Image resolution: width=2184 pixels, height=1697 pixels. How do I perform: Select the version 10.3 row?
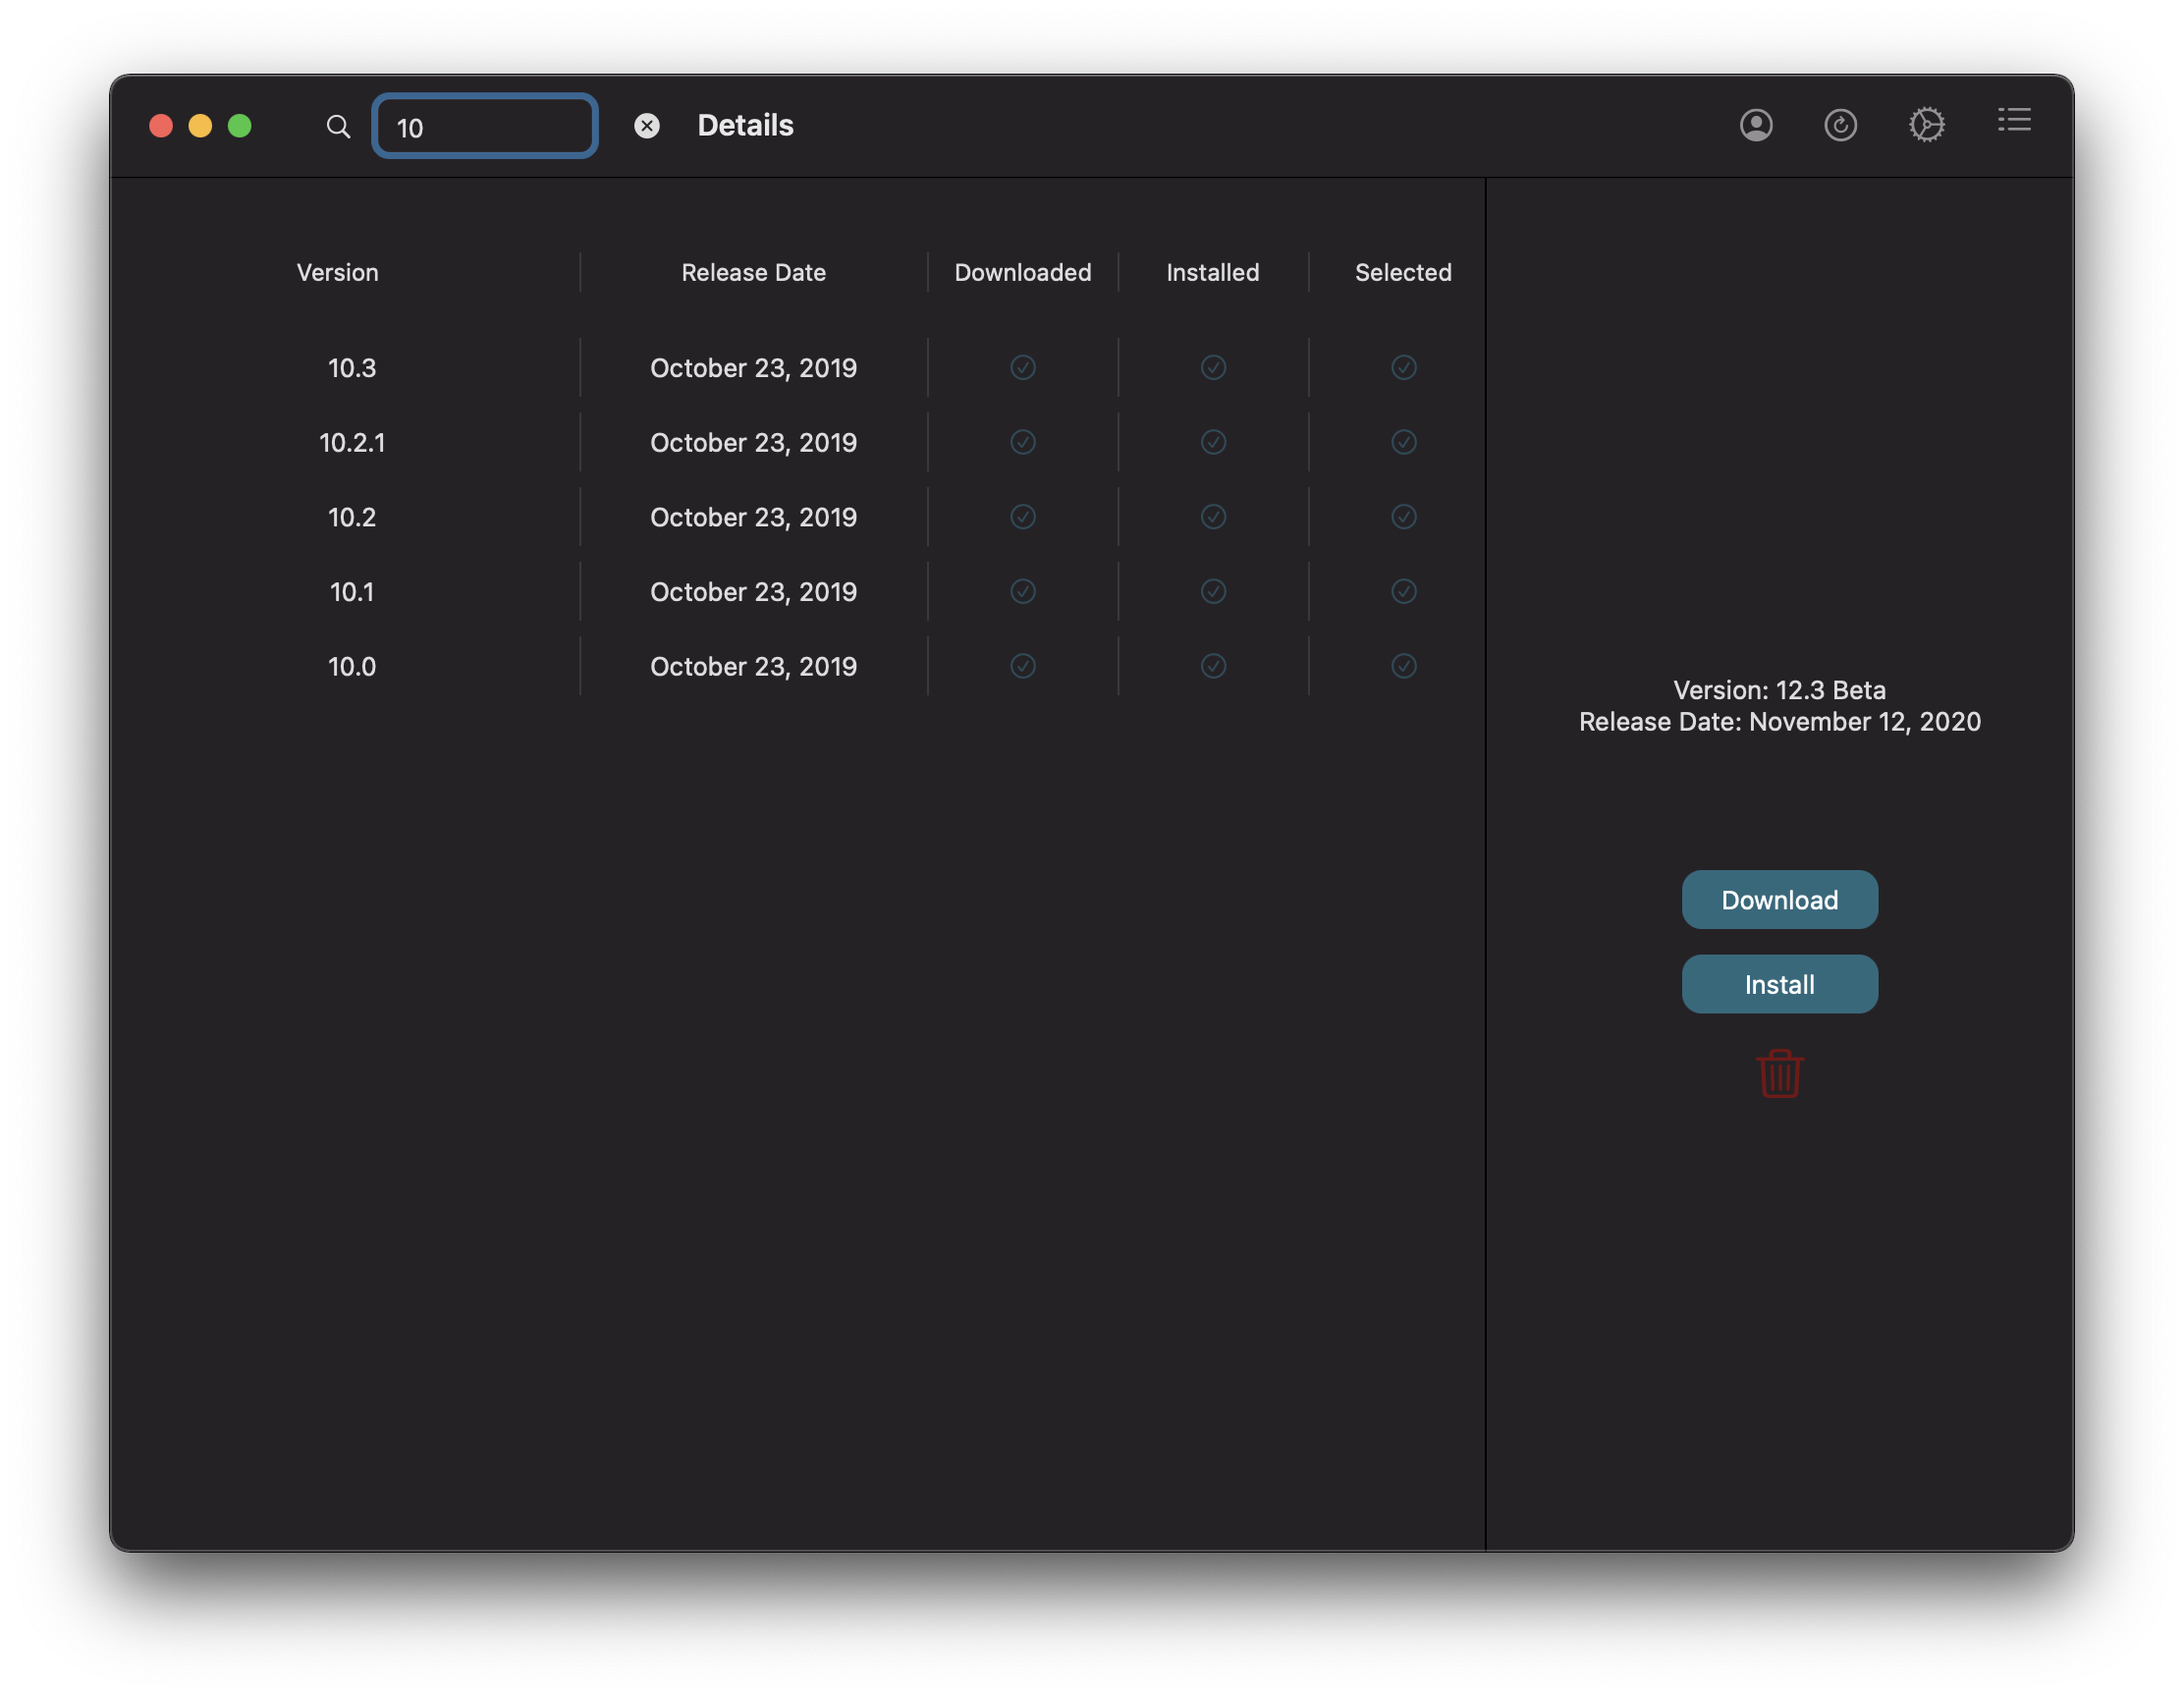(352, 368)
